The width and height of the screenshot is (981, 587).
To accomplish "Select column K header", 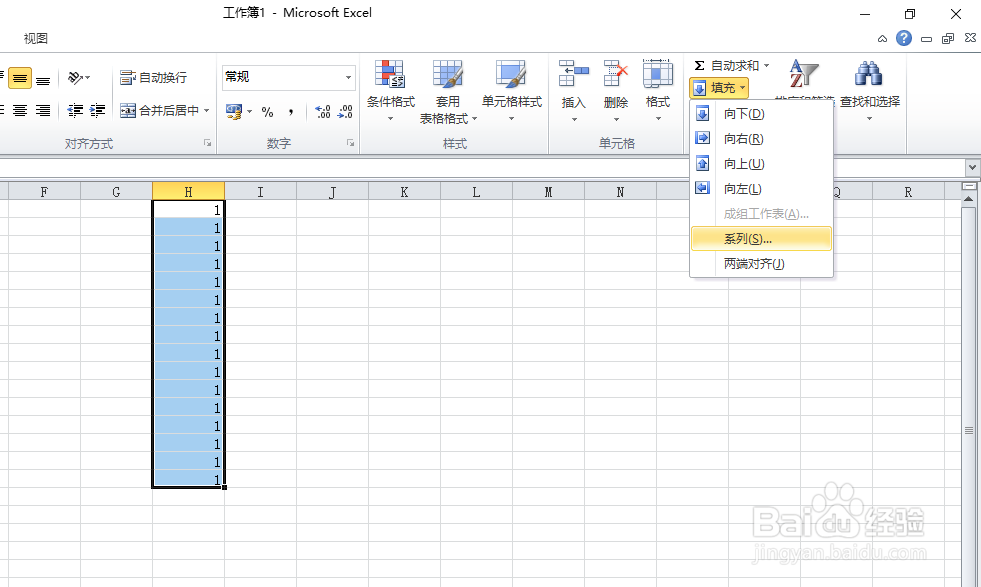I will pyautogui.click(x=404, y=191).
